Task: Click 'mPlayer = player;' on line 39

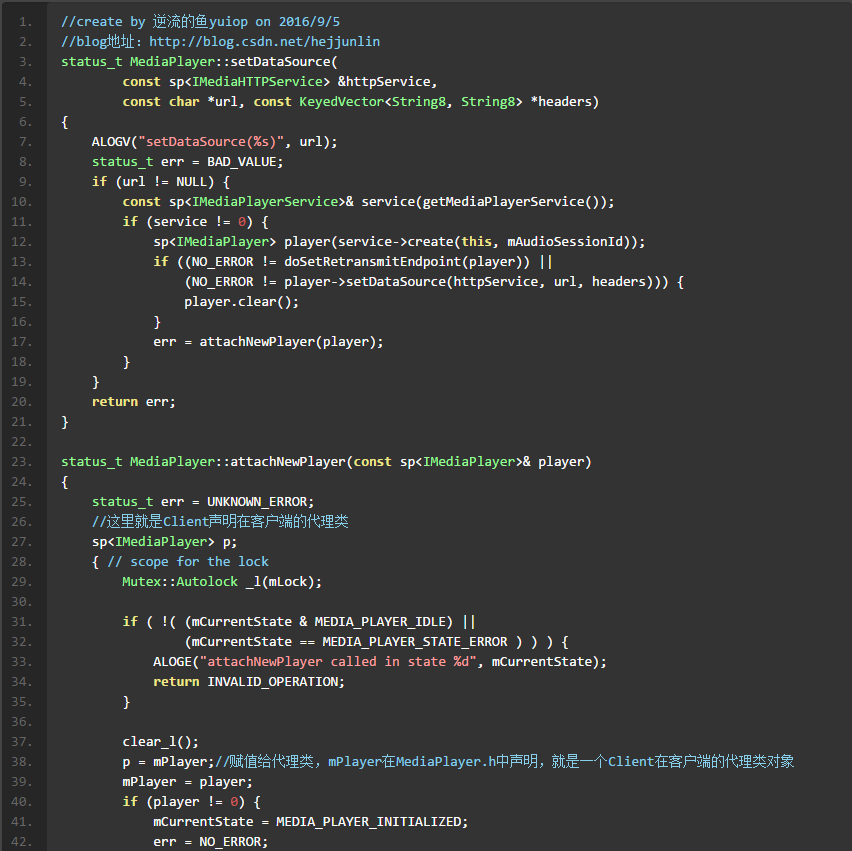Action: pyautogui.click(x=187, y=783)
